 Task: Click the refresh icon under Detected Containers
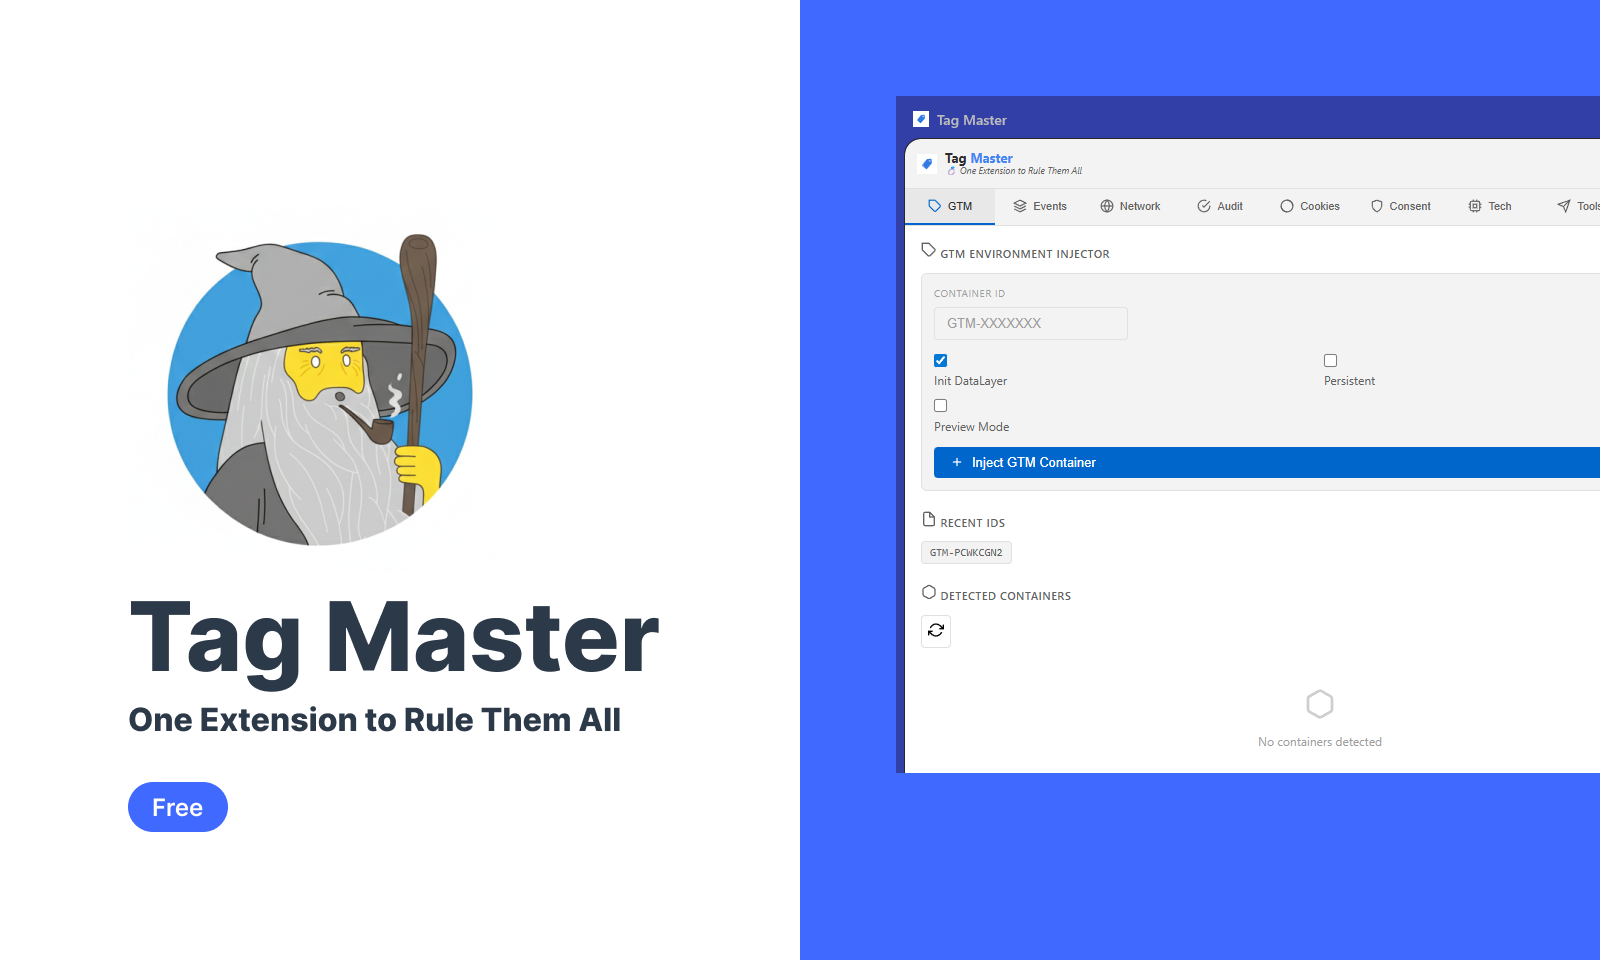point(936,631)
